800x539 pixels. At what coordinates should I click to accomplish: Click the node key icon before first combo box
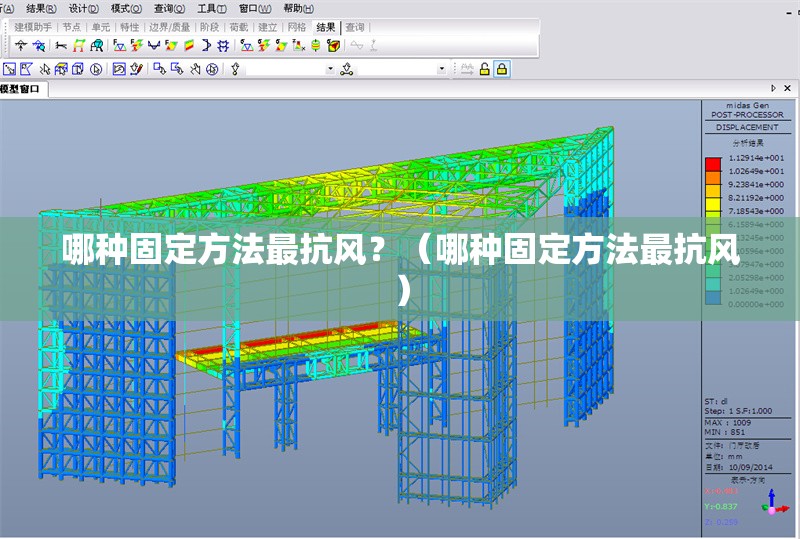tap(235, 69)
